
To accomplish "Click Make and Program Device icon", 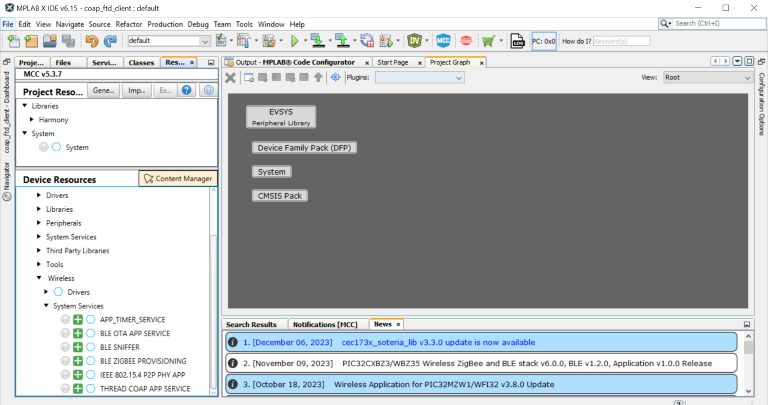I will [x=317, y=41].
